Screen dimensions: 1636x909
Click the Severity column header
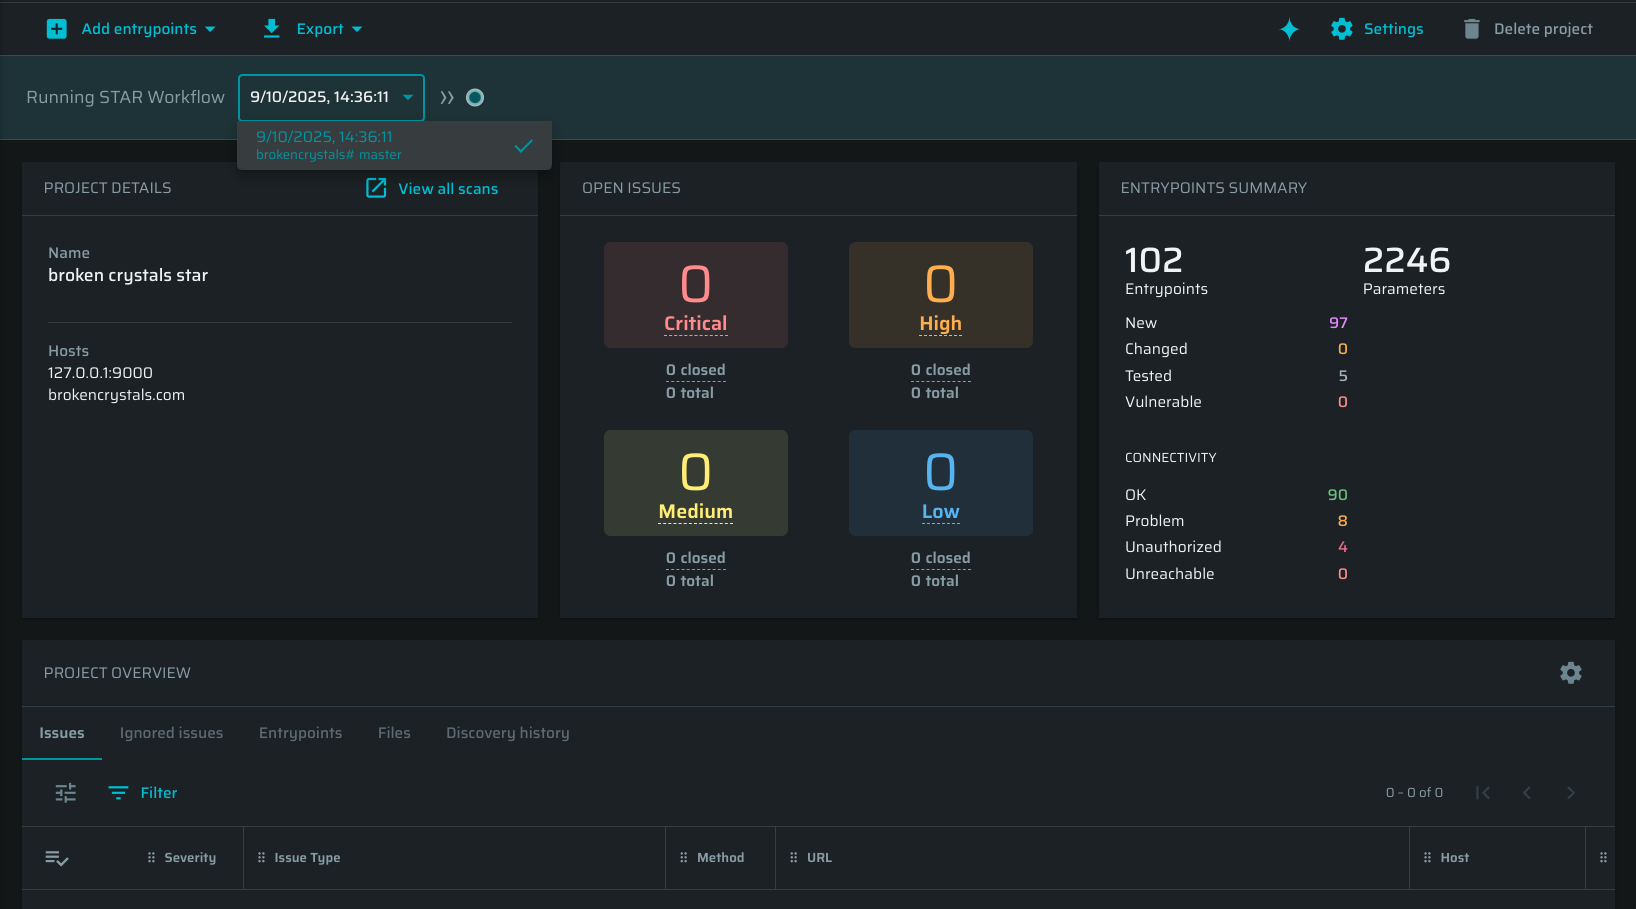click(x=190, y=858)
